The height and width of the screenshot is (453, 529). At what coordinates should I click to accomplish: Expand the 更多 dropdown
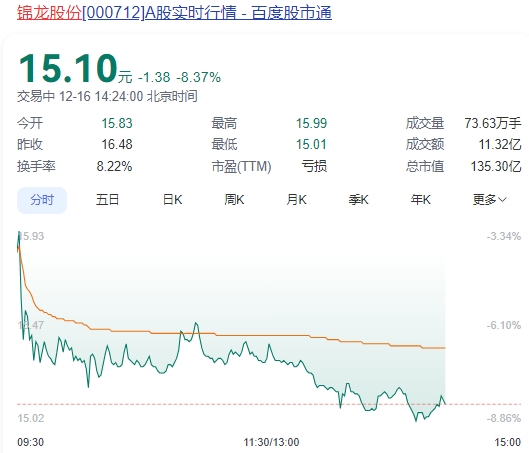click(x=489, y=200)
